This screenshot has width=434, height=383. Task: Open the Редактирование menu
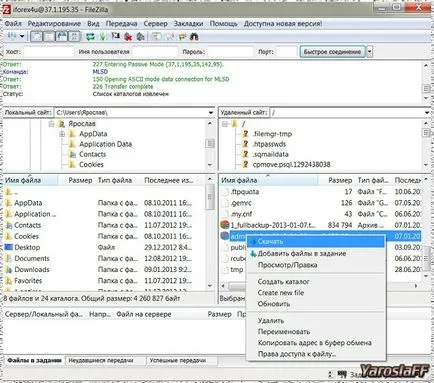[54, 24]
